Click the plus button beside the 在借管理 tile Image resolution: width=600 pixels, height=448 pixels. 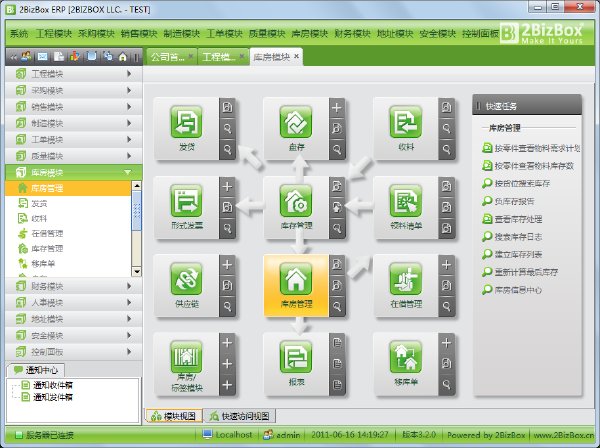pos(447,265)
